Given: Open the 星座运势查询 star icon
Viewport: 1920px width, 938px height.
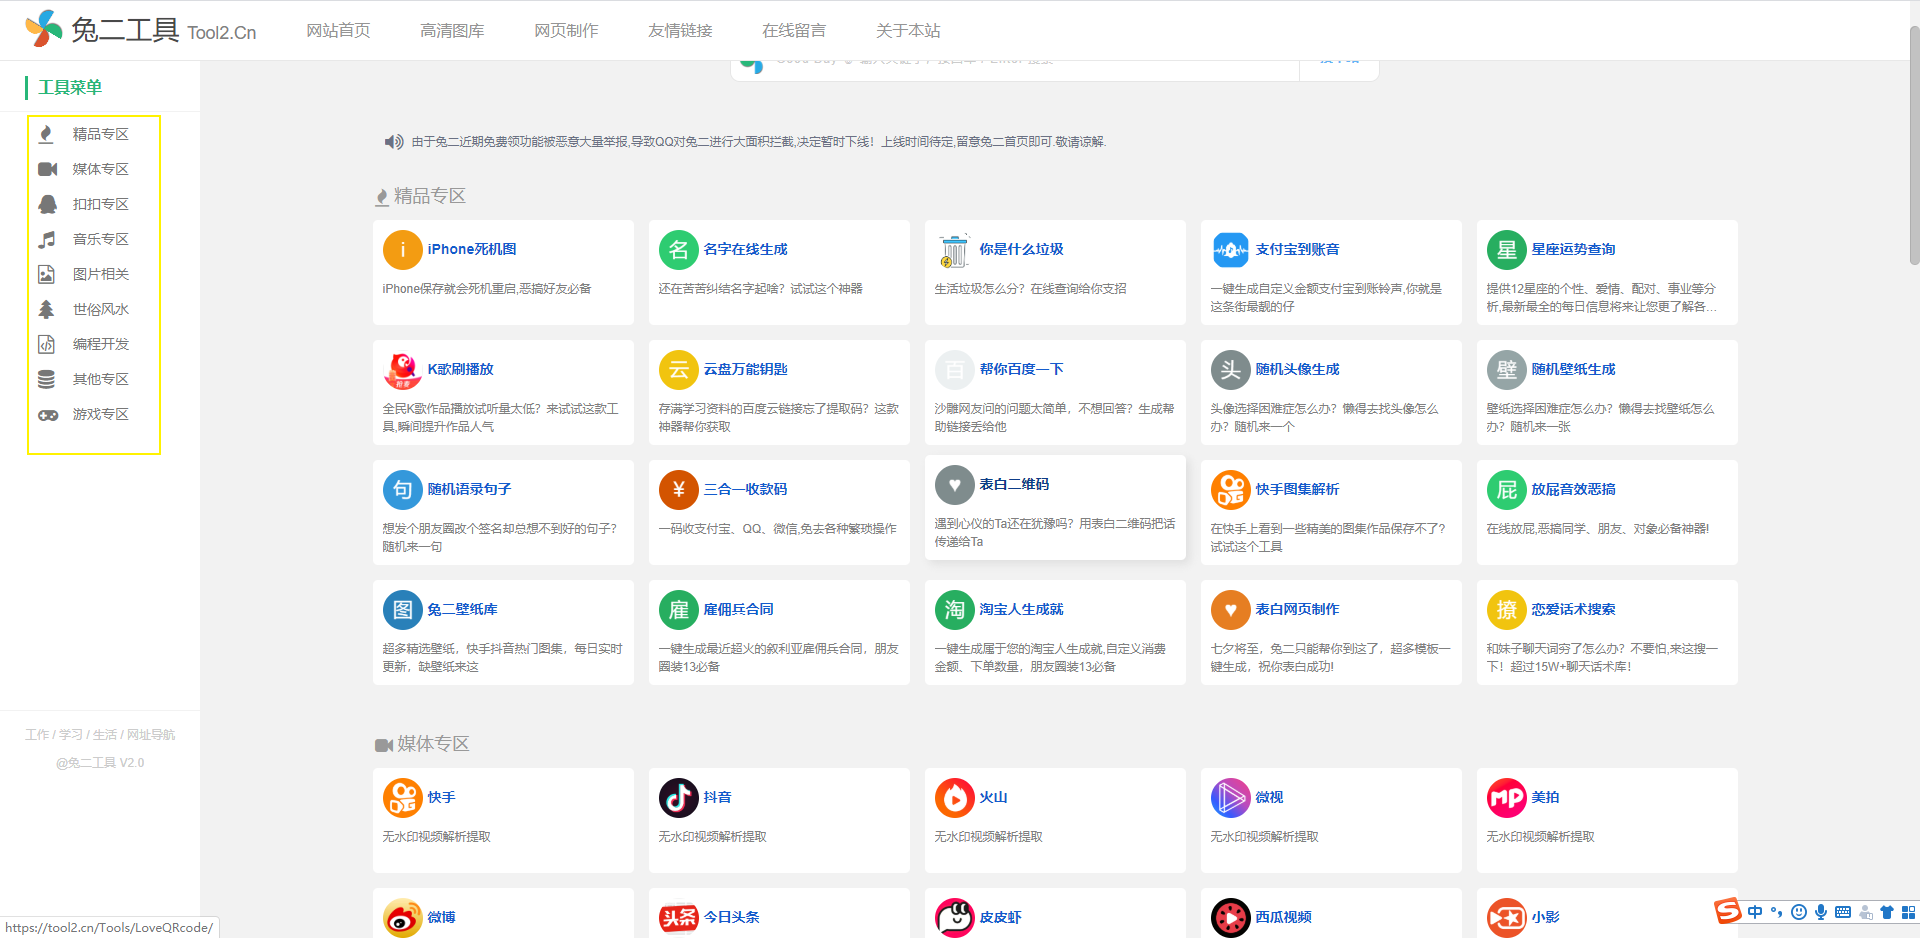Looking at the screenshot, I should click(1506, 250).
